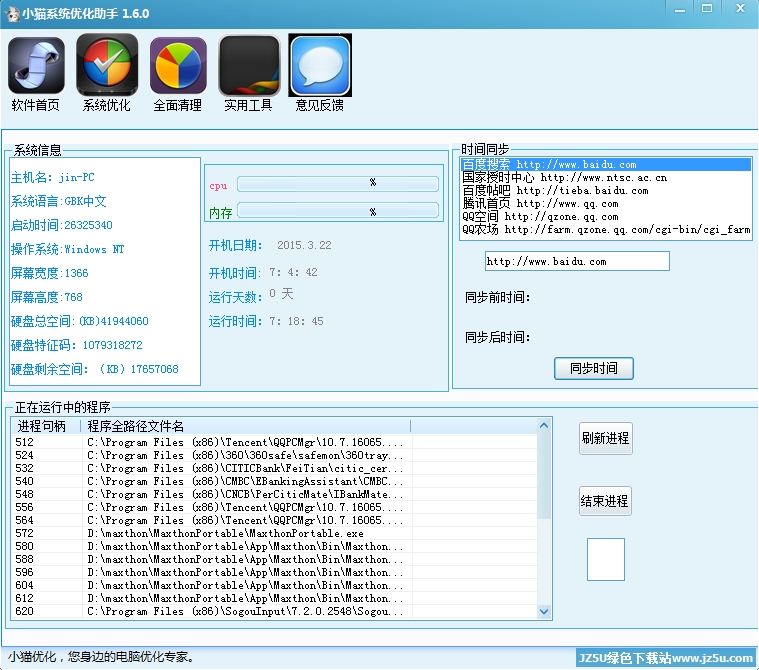Click the 硬盘特征码 1079318272 text

[76, 345]
